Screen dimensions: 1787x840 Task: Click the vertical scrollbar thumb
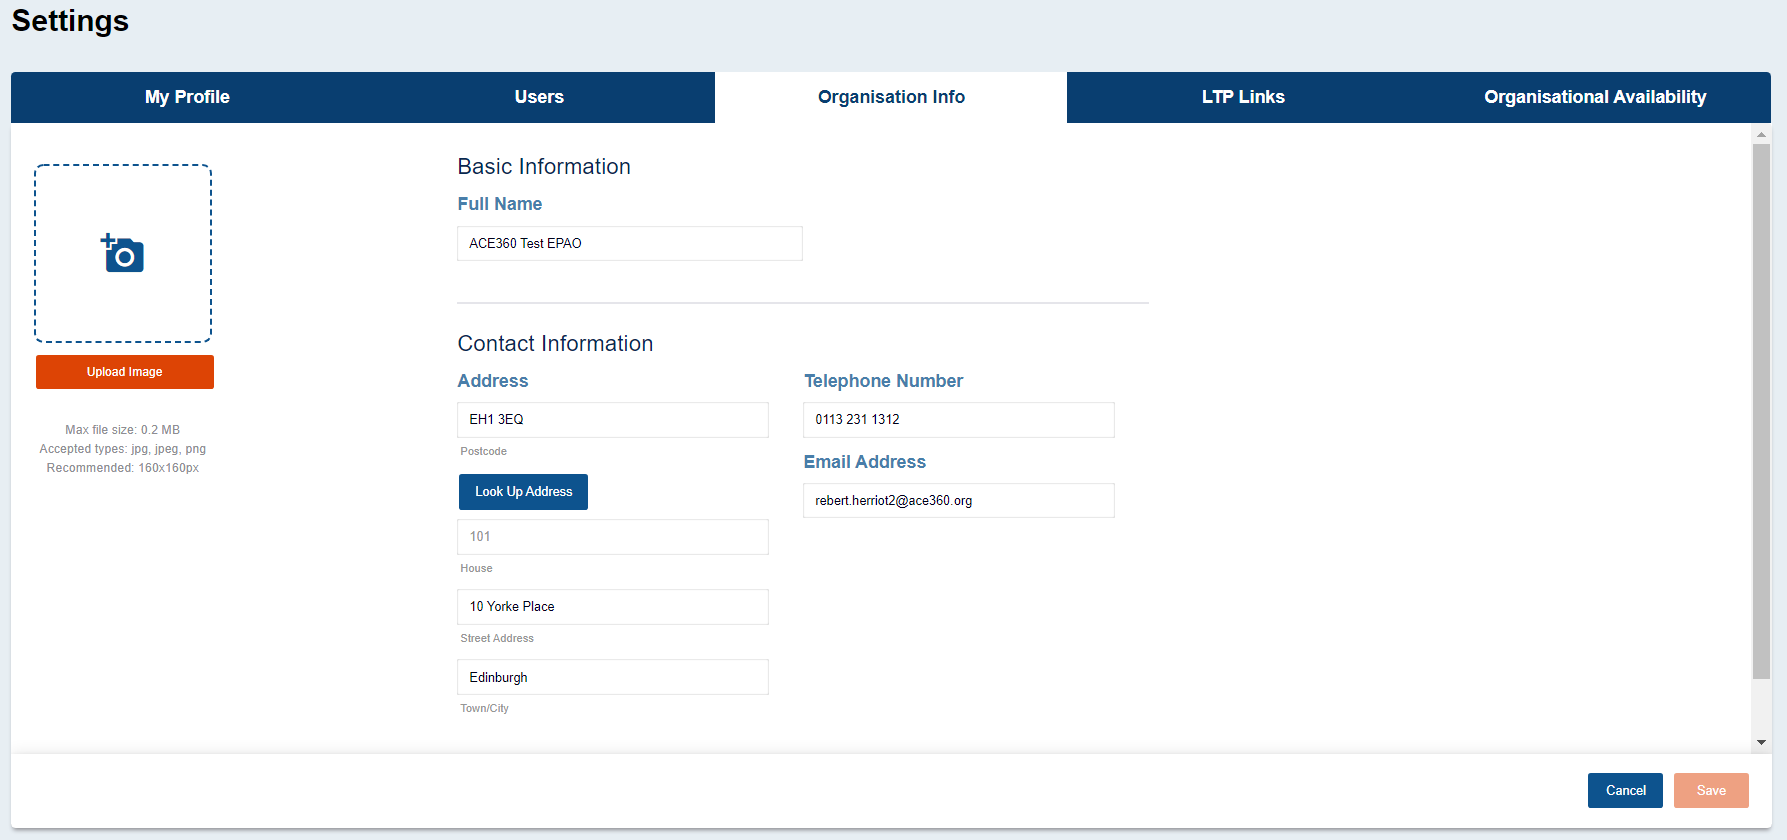point(1761,412)
